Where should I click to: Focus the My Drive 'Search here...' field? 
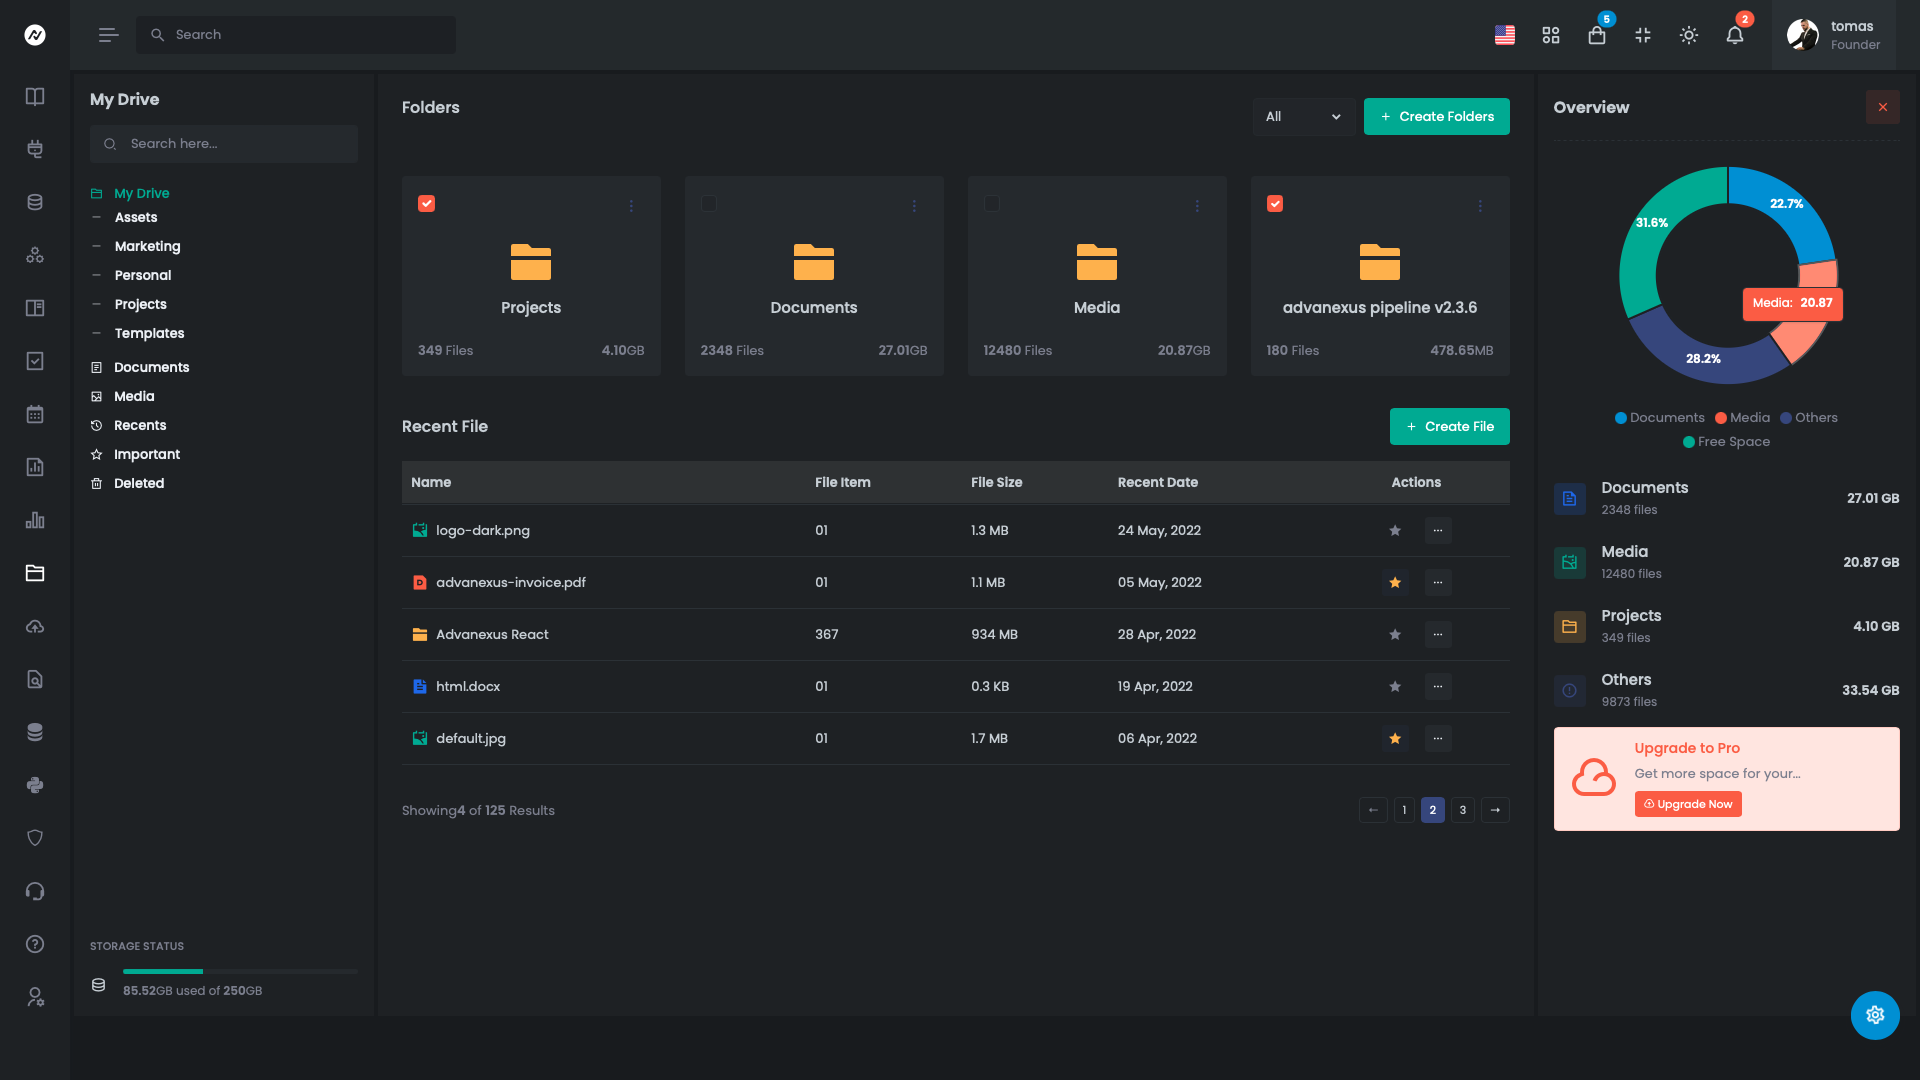[x=224, y=144]
